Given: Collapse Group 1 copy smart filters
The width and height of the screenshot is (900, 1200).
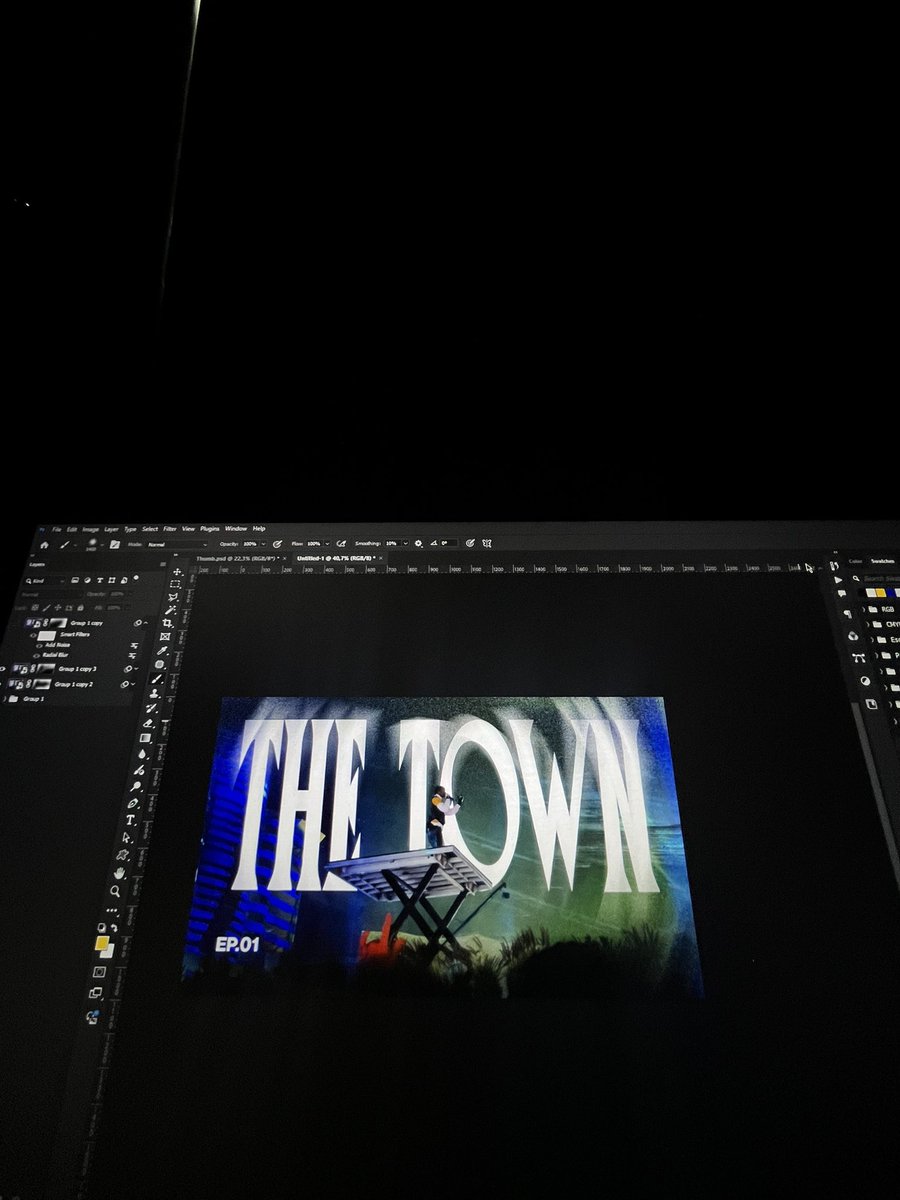Looking at the screenshot, I should [x=146, y=623].
